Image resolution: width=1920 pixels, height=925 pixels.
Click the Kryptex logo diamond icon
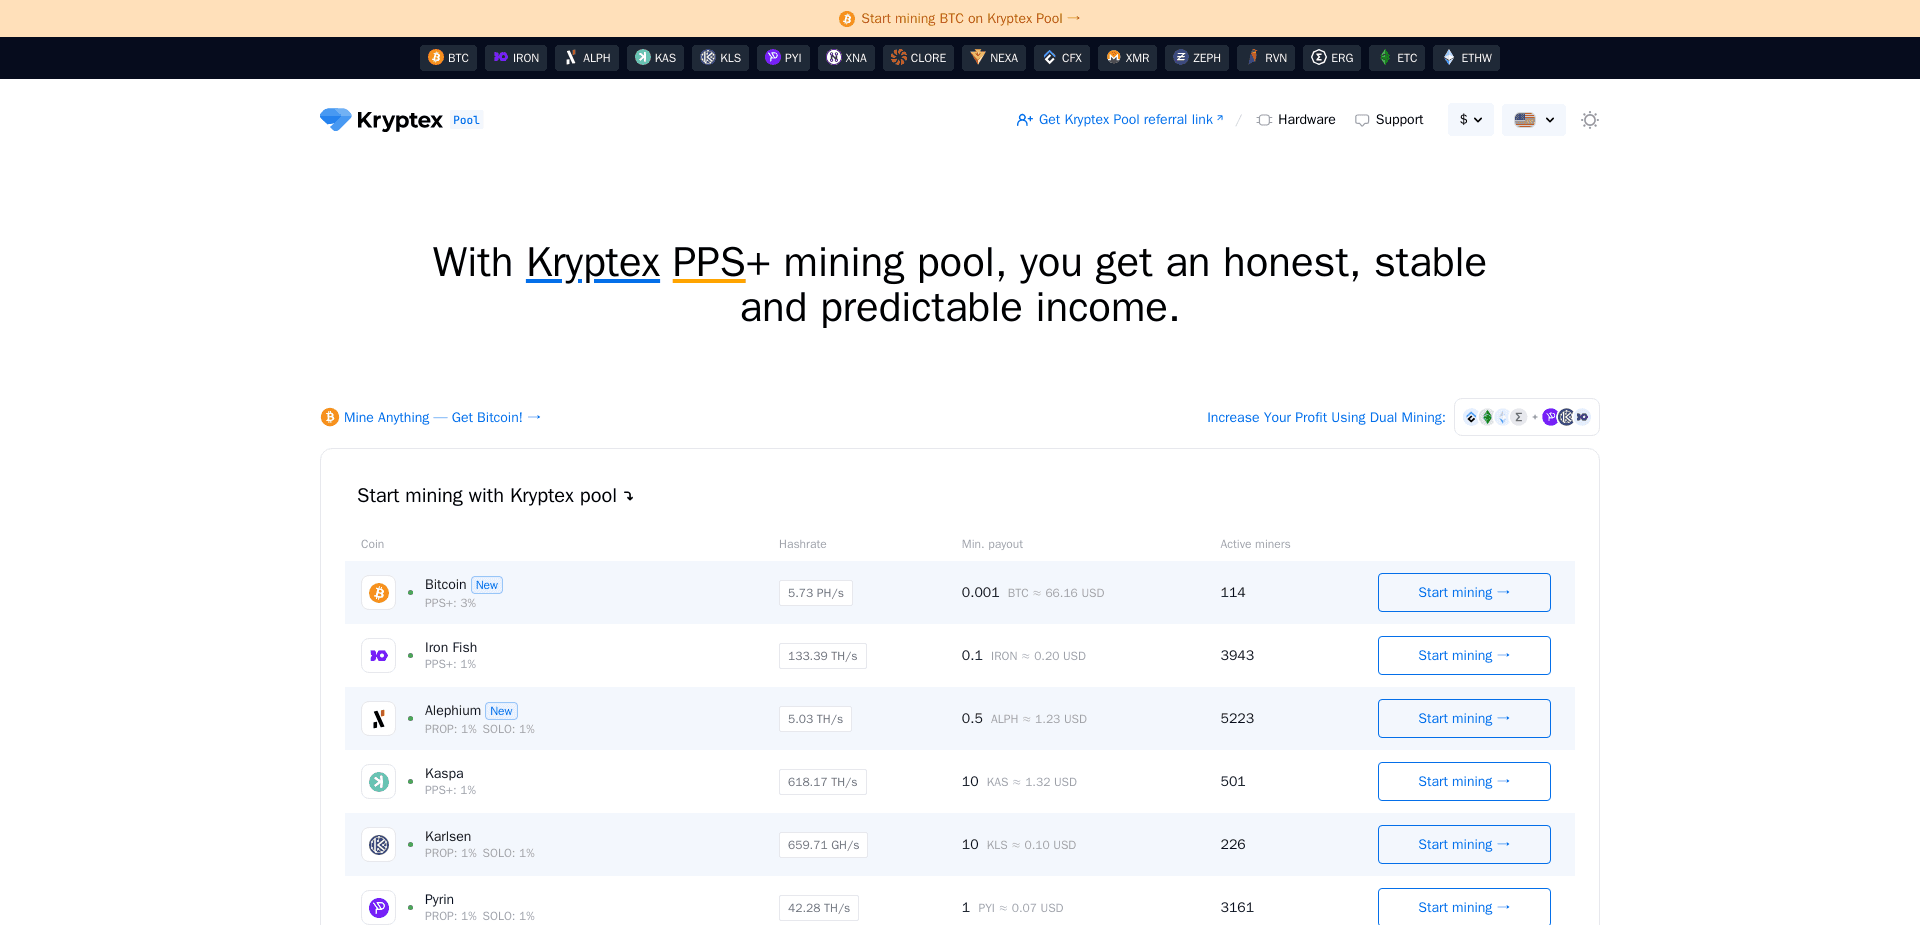click(x=334, y=119)
